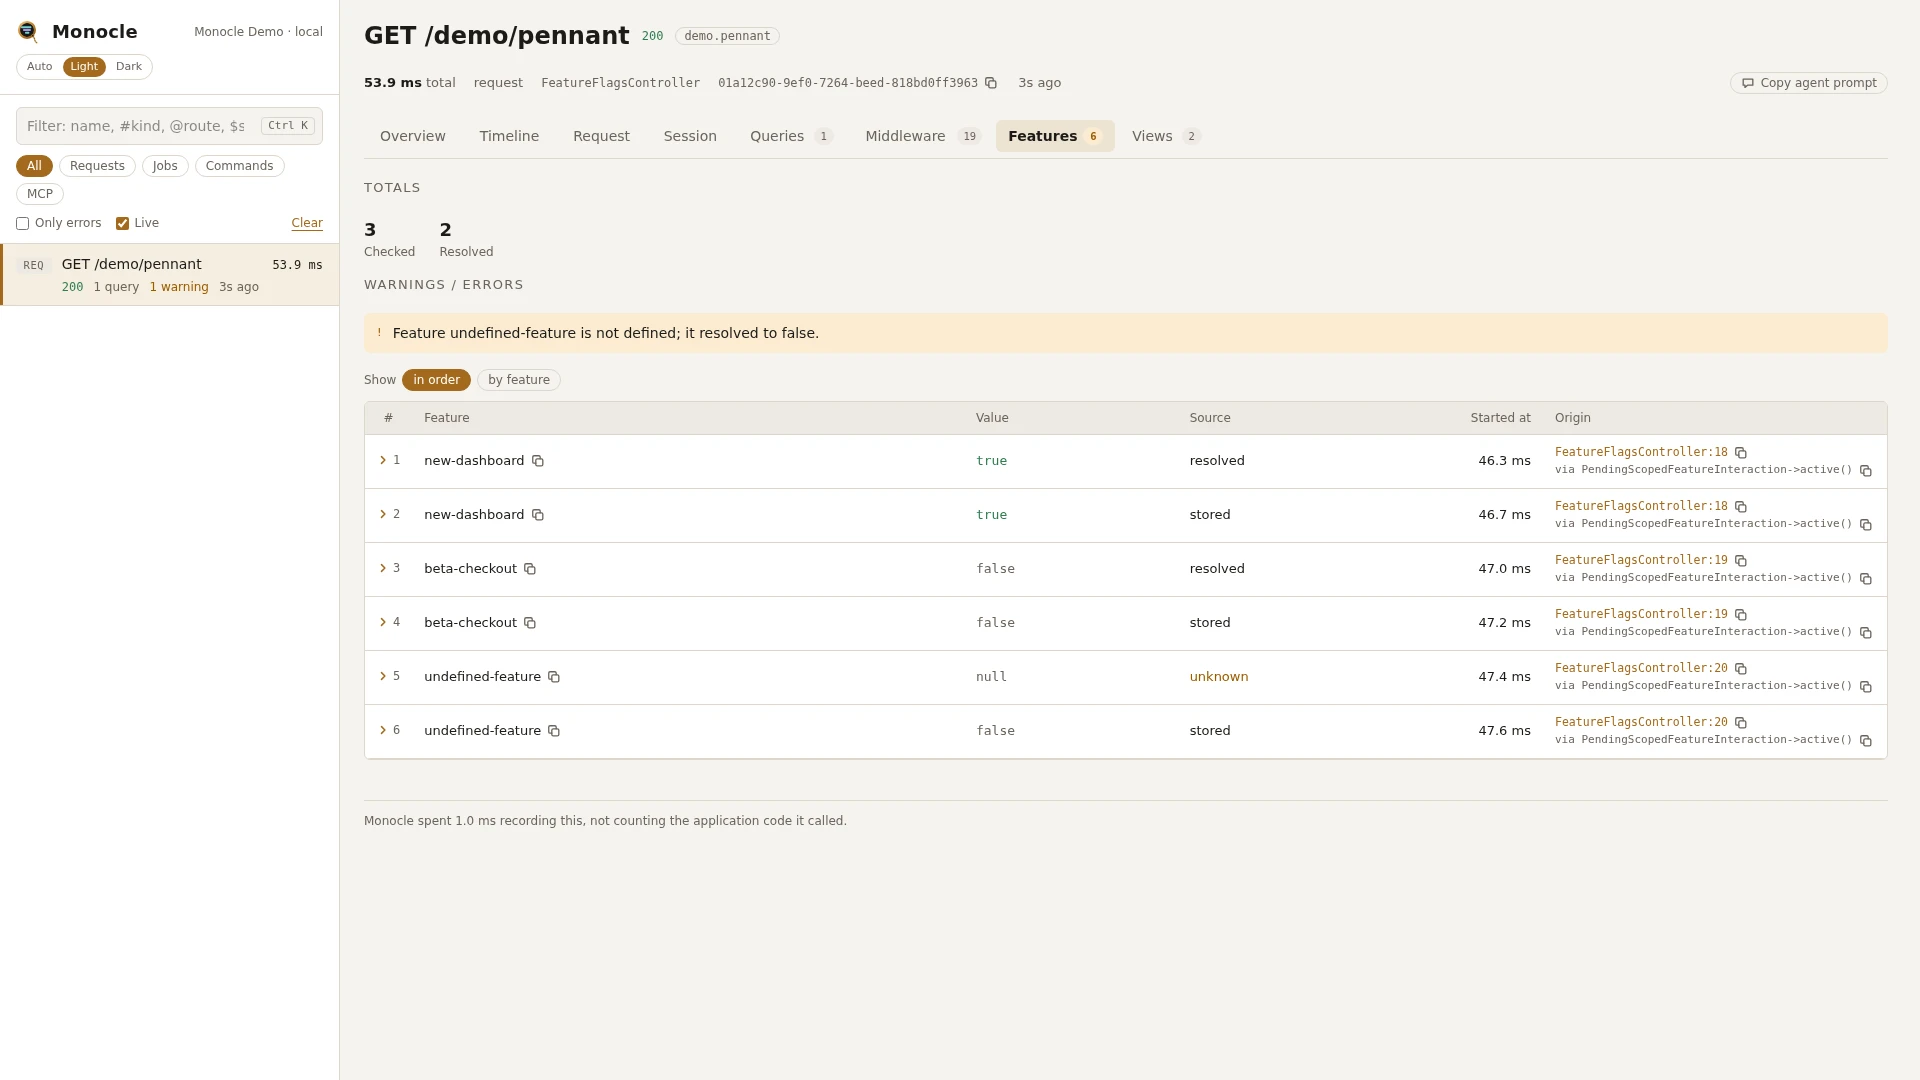Open the Middleware tab
Image resolution: width=1920 pixels, height=1080 pixels.
point(923,136)
